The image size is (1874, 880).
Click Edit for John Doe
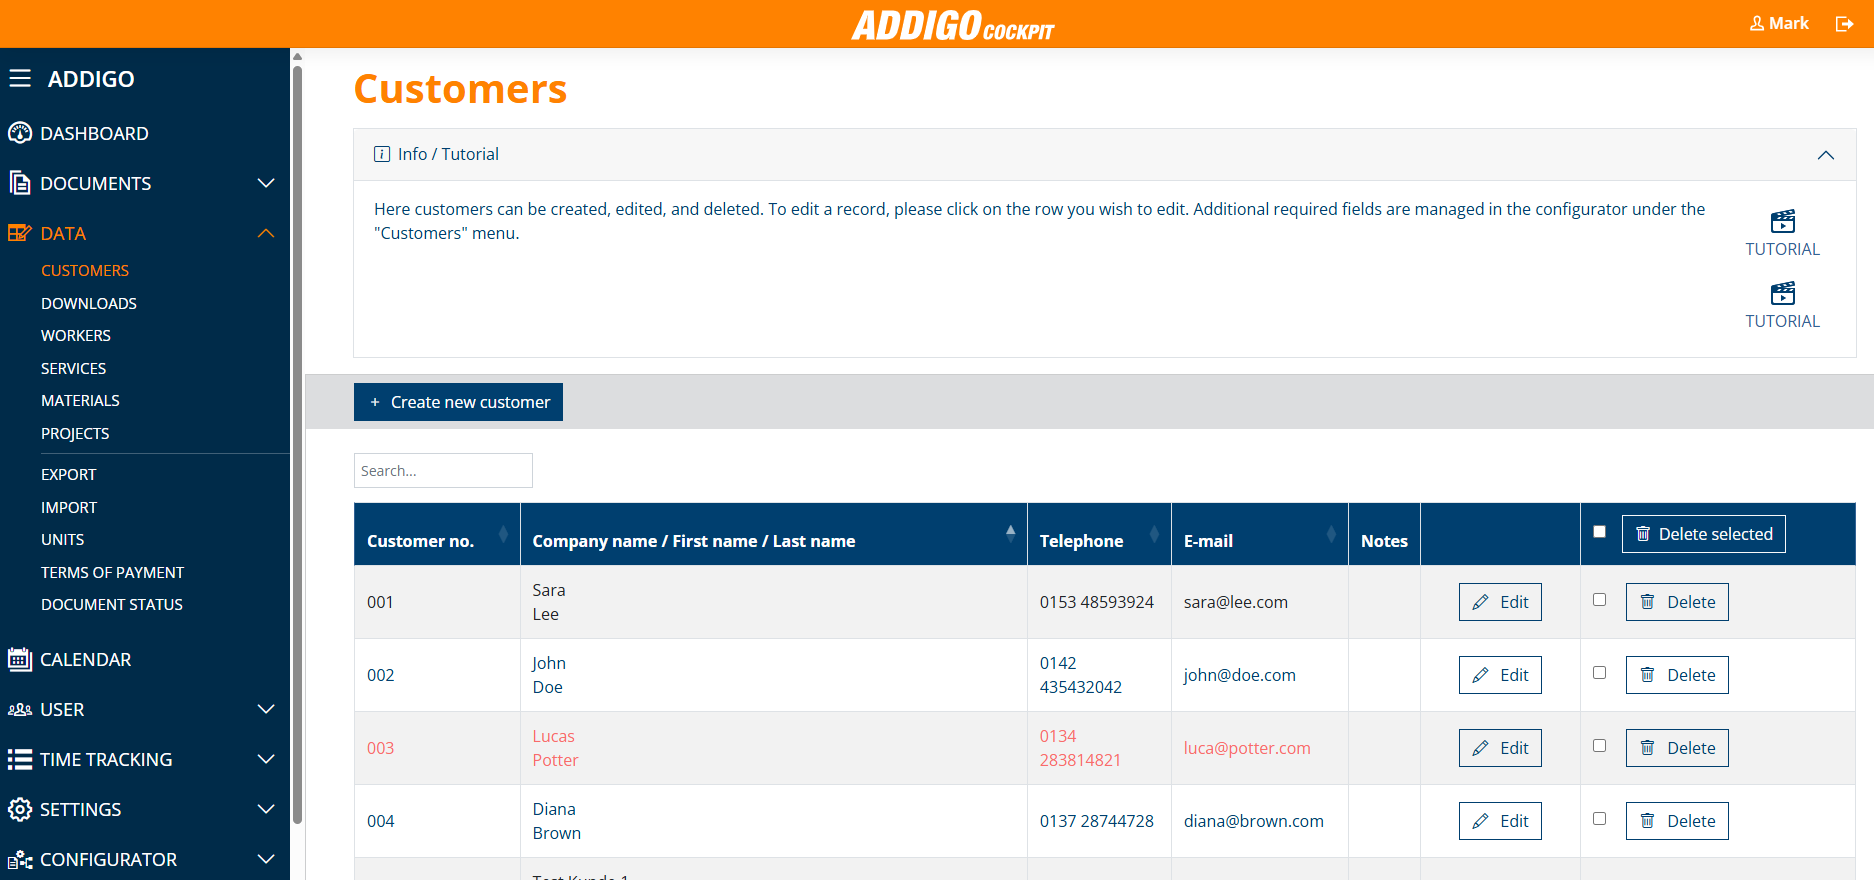[x=1500, y=675]
